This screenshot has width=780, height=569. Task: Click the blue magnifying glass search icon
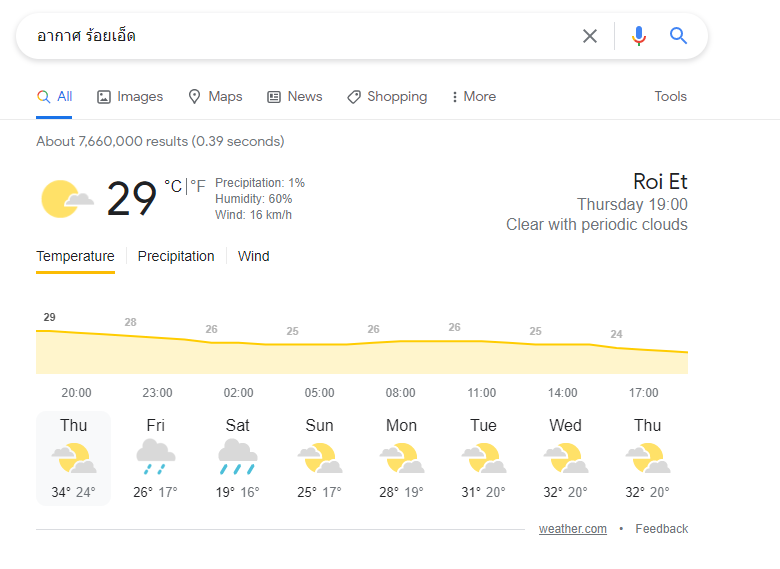[678, 36]
